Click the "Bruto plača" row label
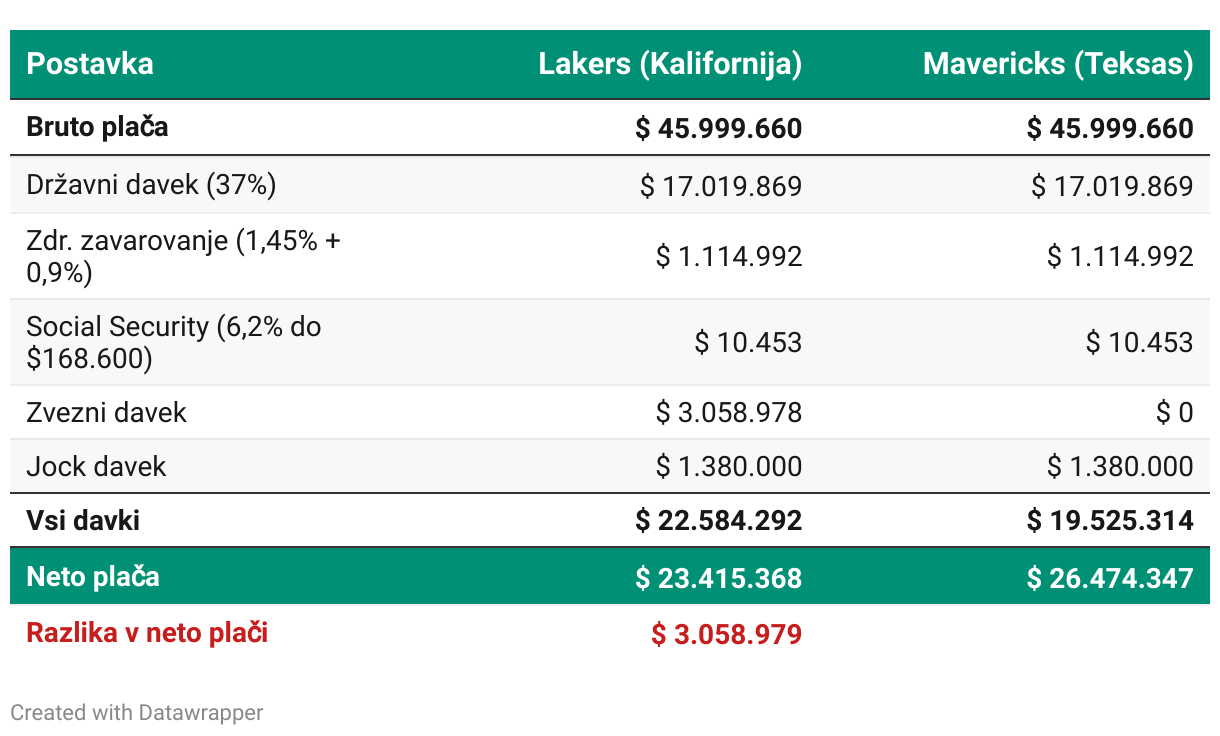Viewport: 1220px width, 736px height. (97, 127)
